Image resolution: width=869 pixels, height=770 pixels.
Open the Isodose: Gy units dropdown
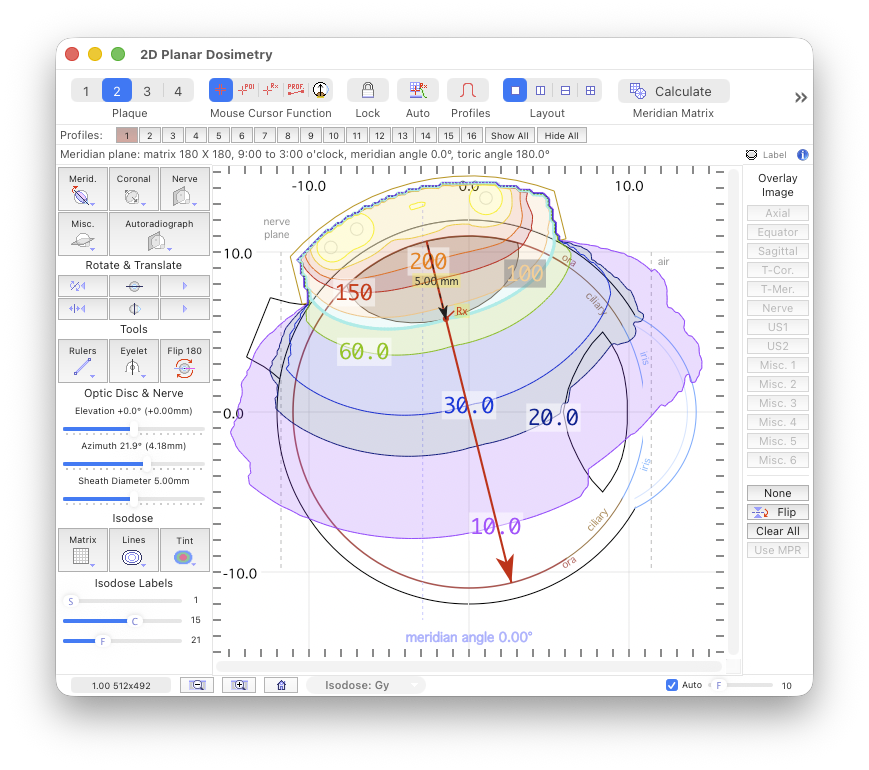coord(366,685)
